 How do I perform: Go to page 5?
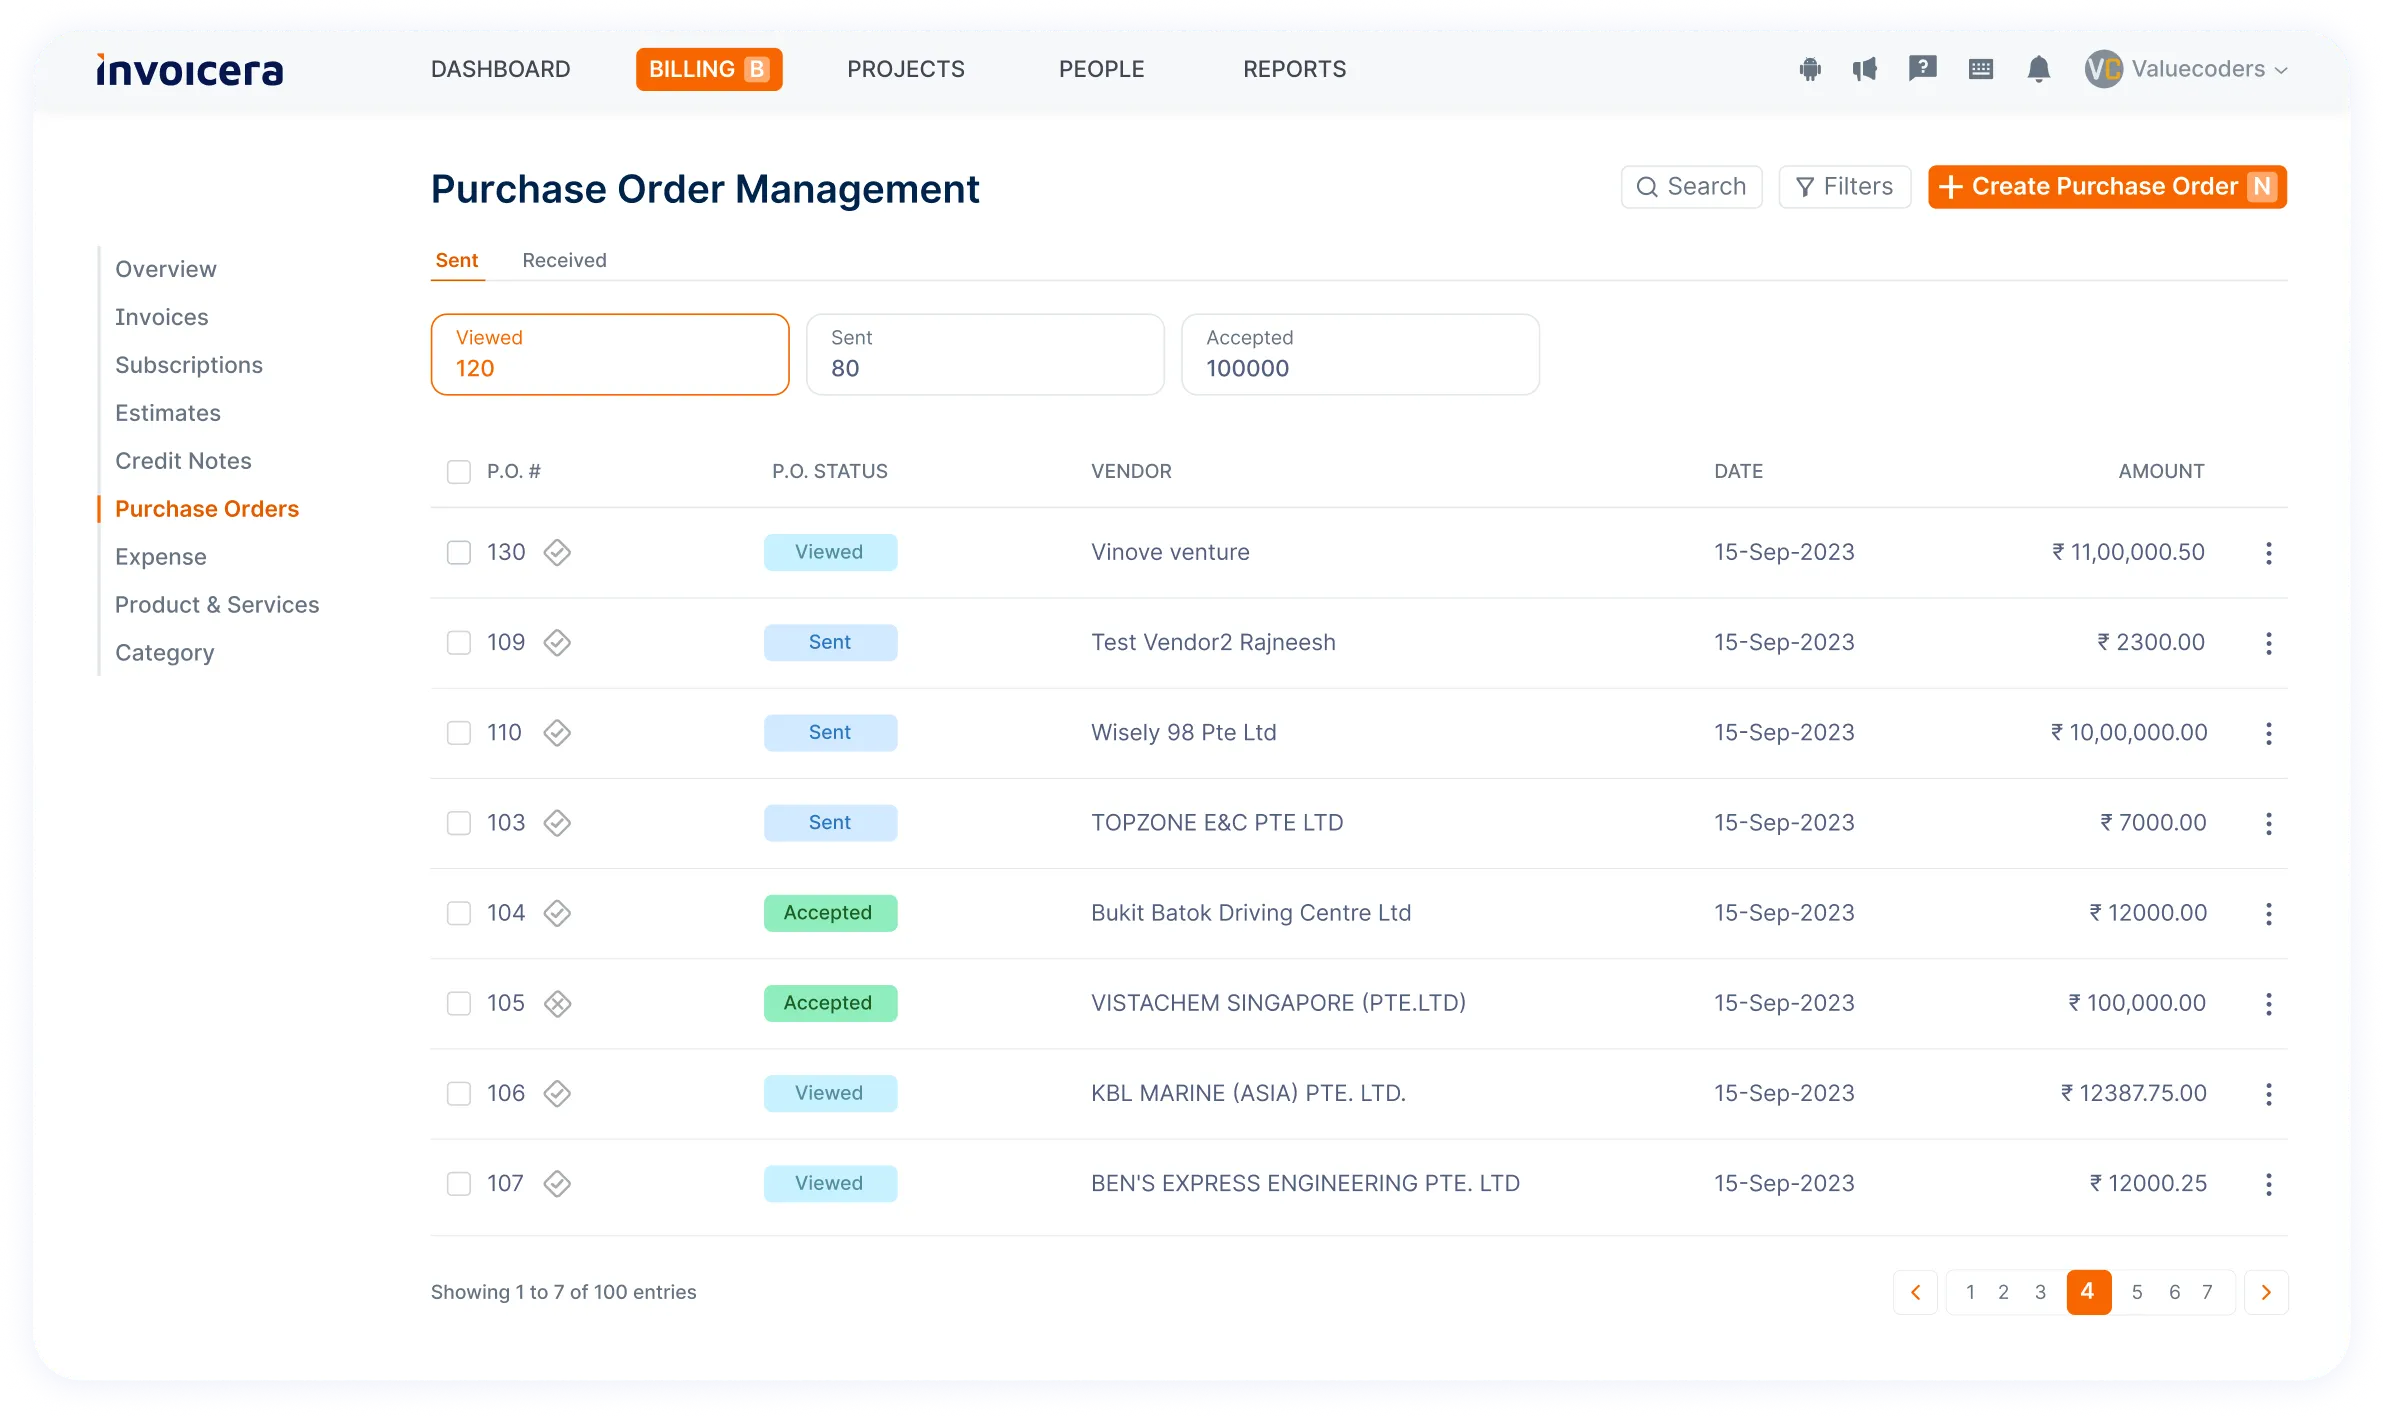click(2137, 1292)
